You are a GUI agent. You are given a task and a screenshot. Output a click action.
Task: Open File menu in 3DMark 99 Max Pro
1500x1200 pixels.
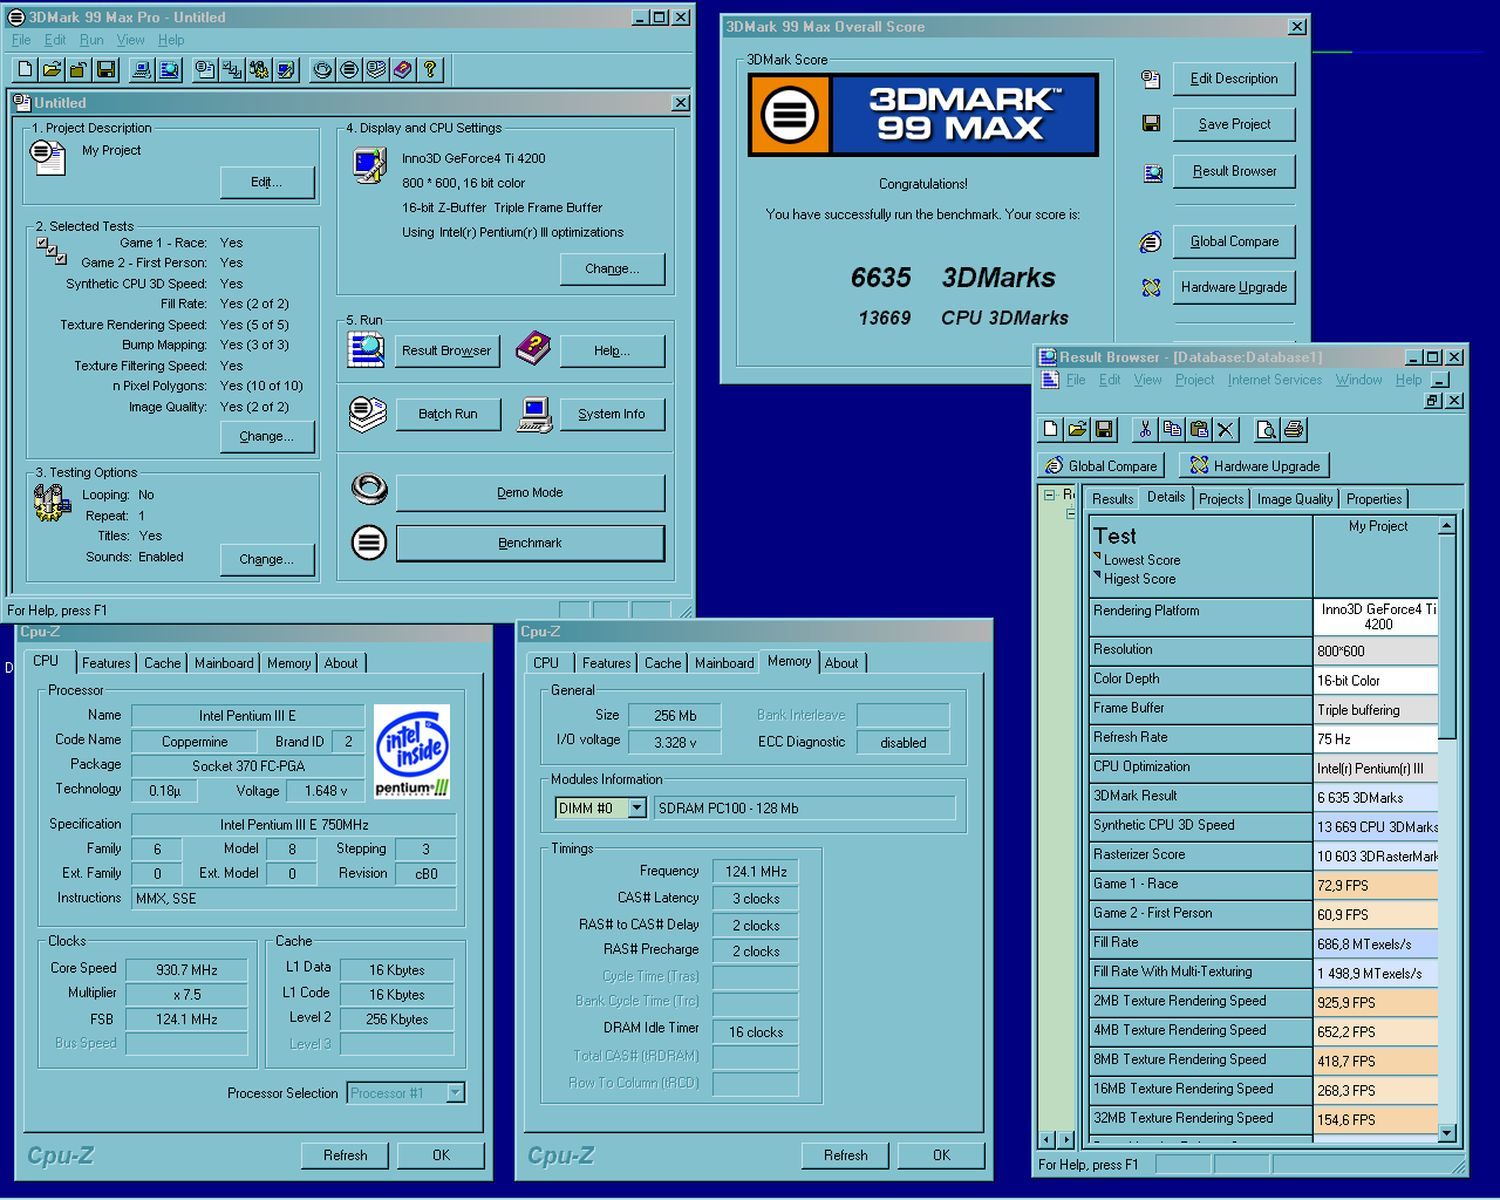[x=21, y=40]
